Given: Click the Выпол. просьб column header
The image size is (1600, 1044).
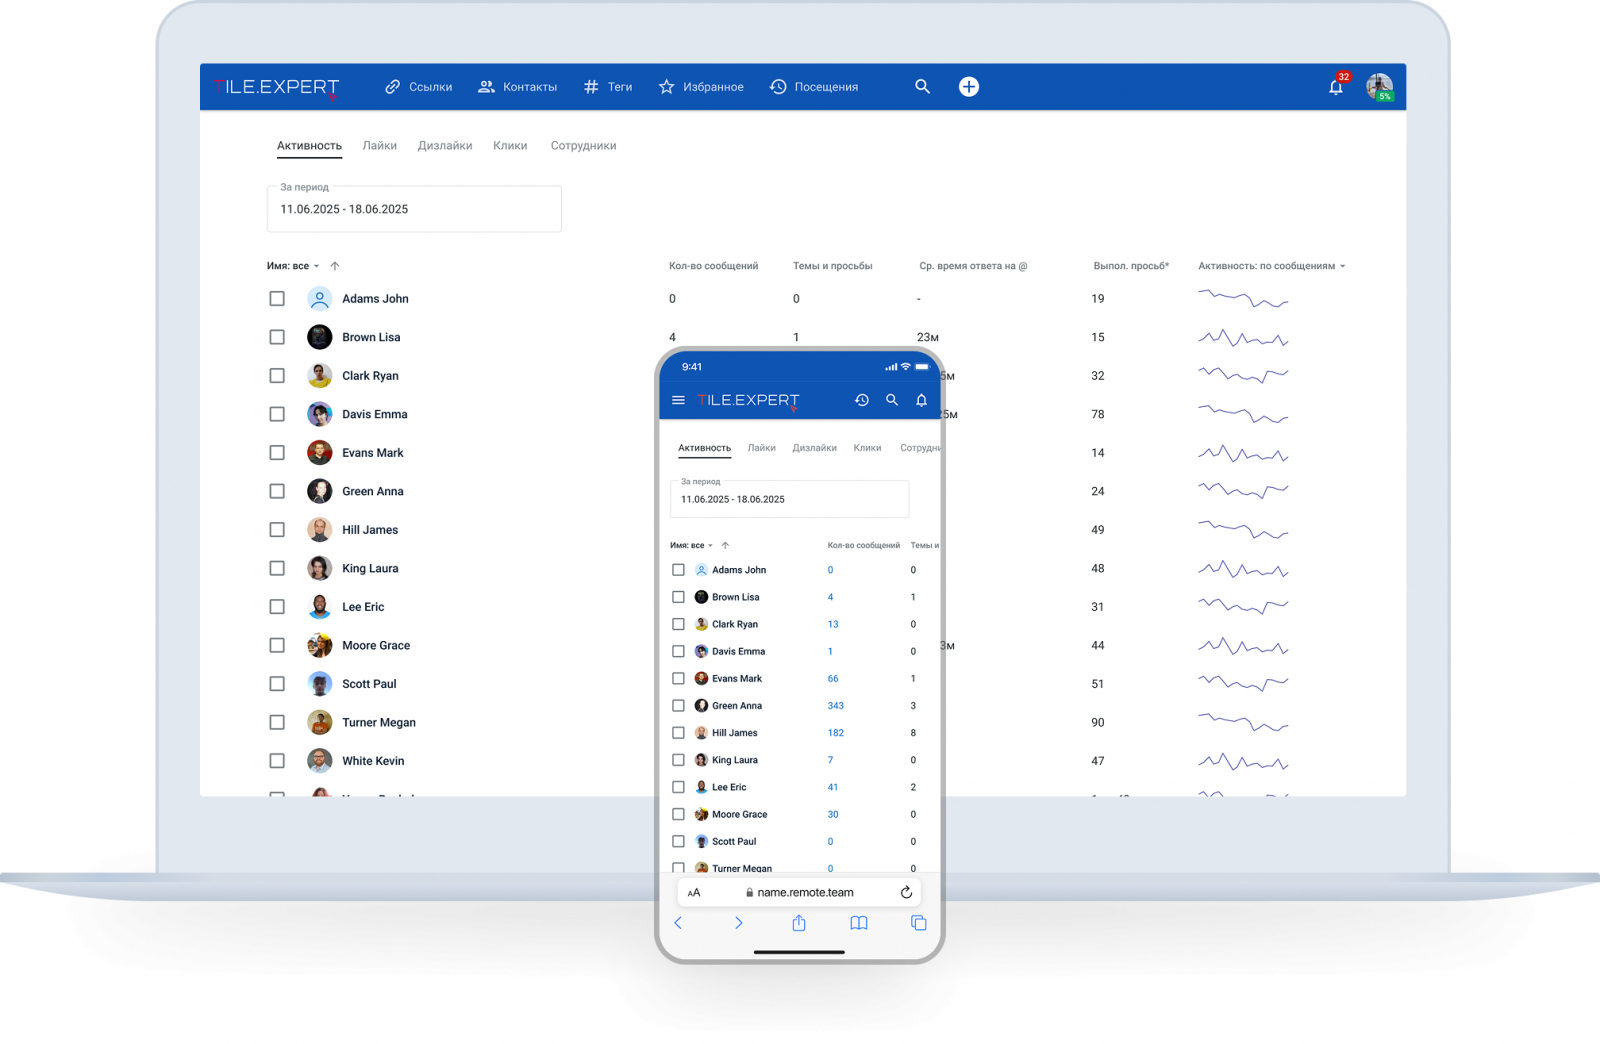Looking at the screenshot, I should click(1131, 266).
